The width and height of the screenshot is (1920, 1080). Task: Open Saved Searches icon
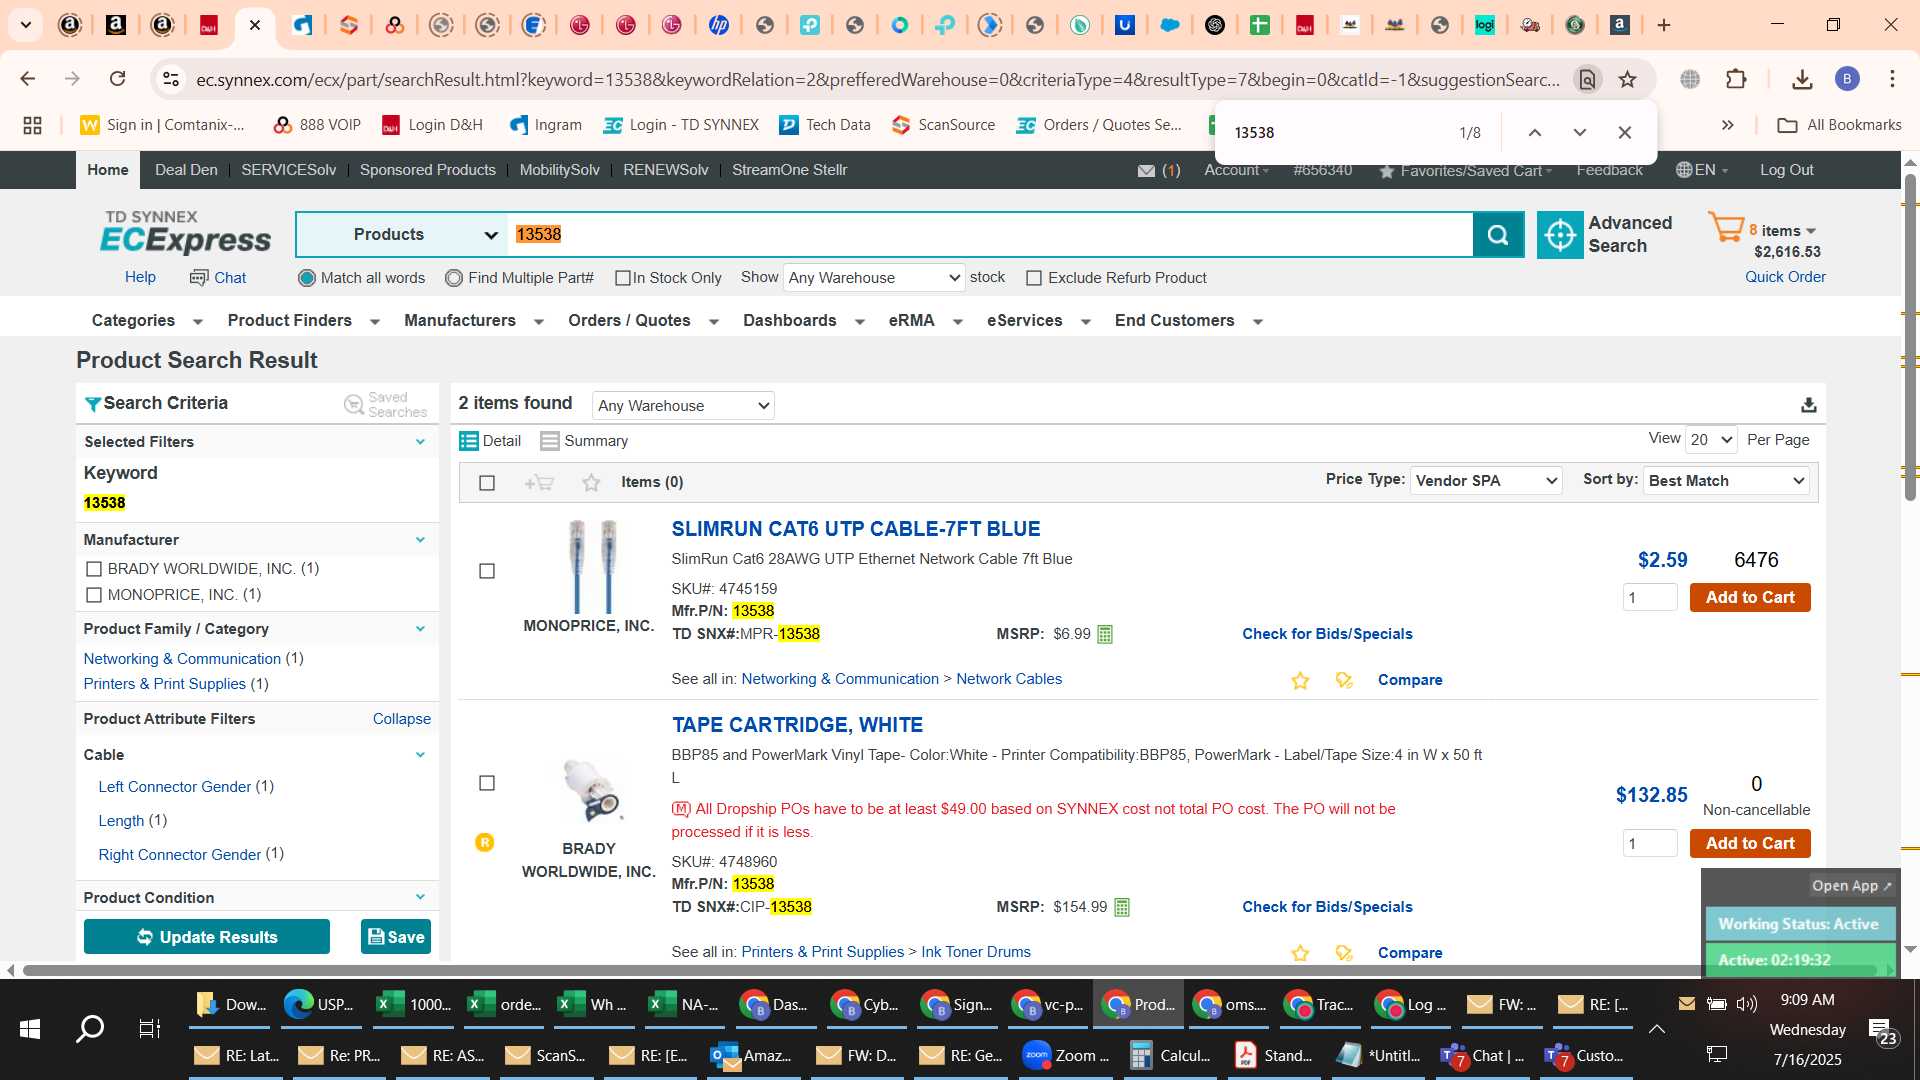tap(353, 404)
